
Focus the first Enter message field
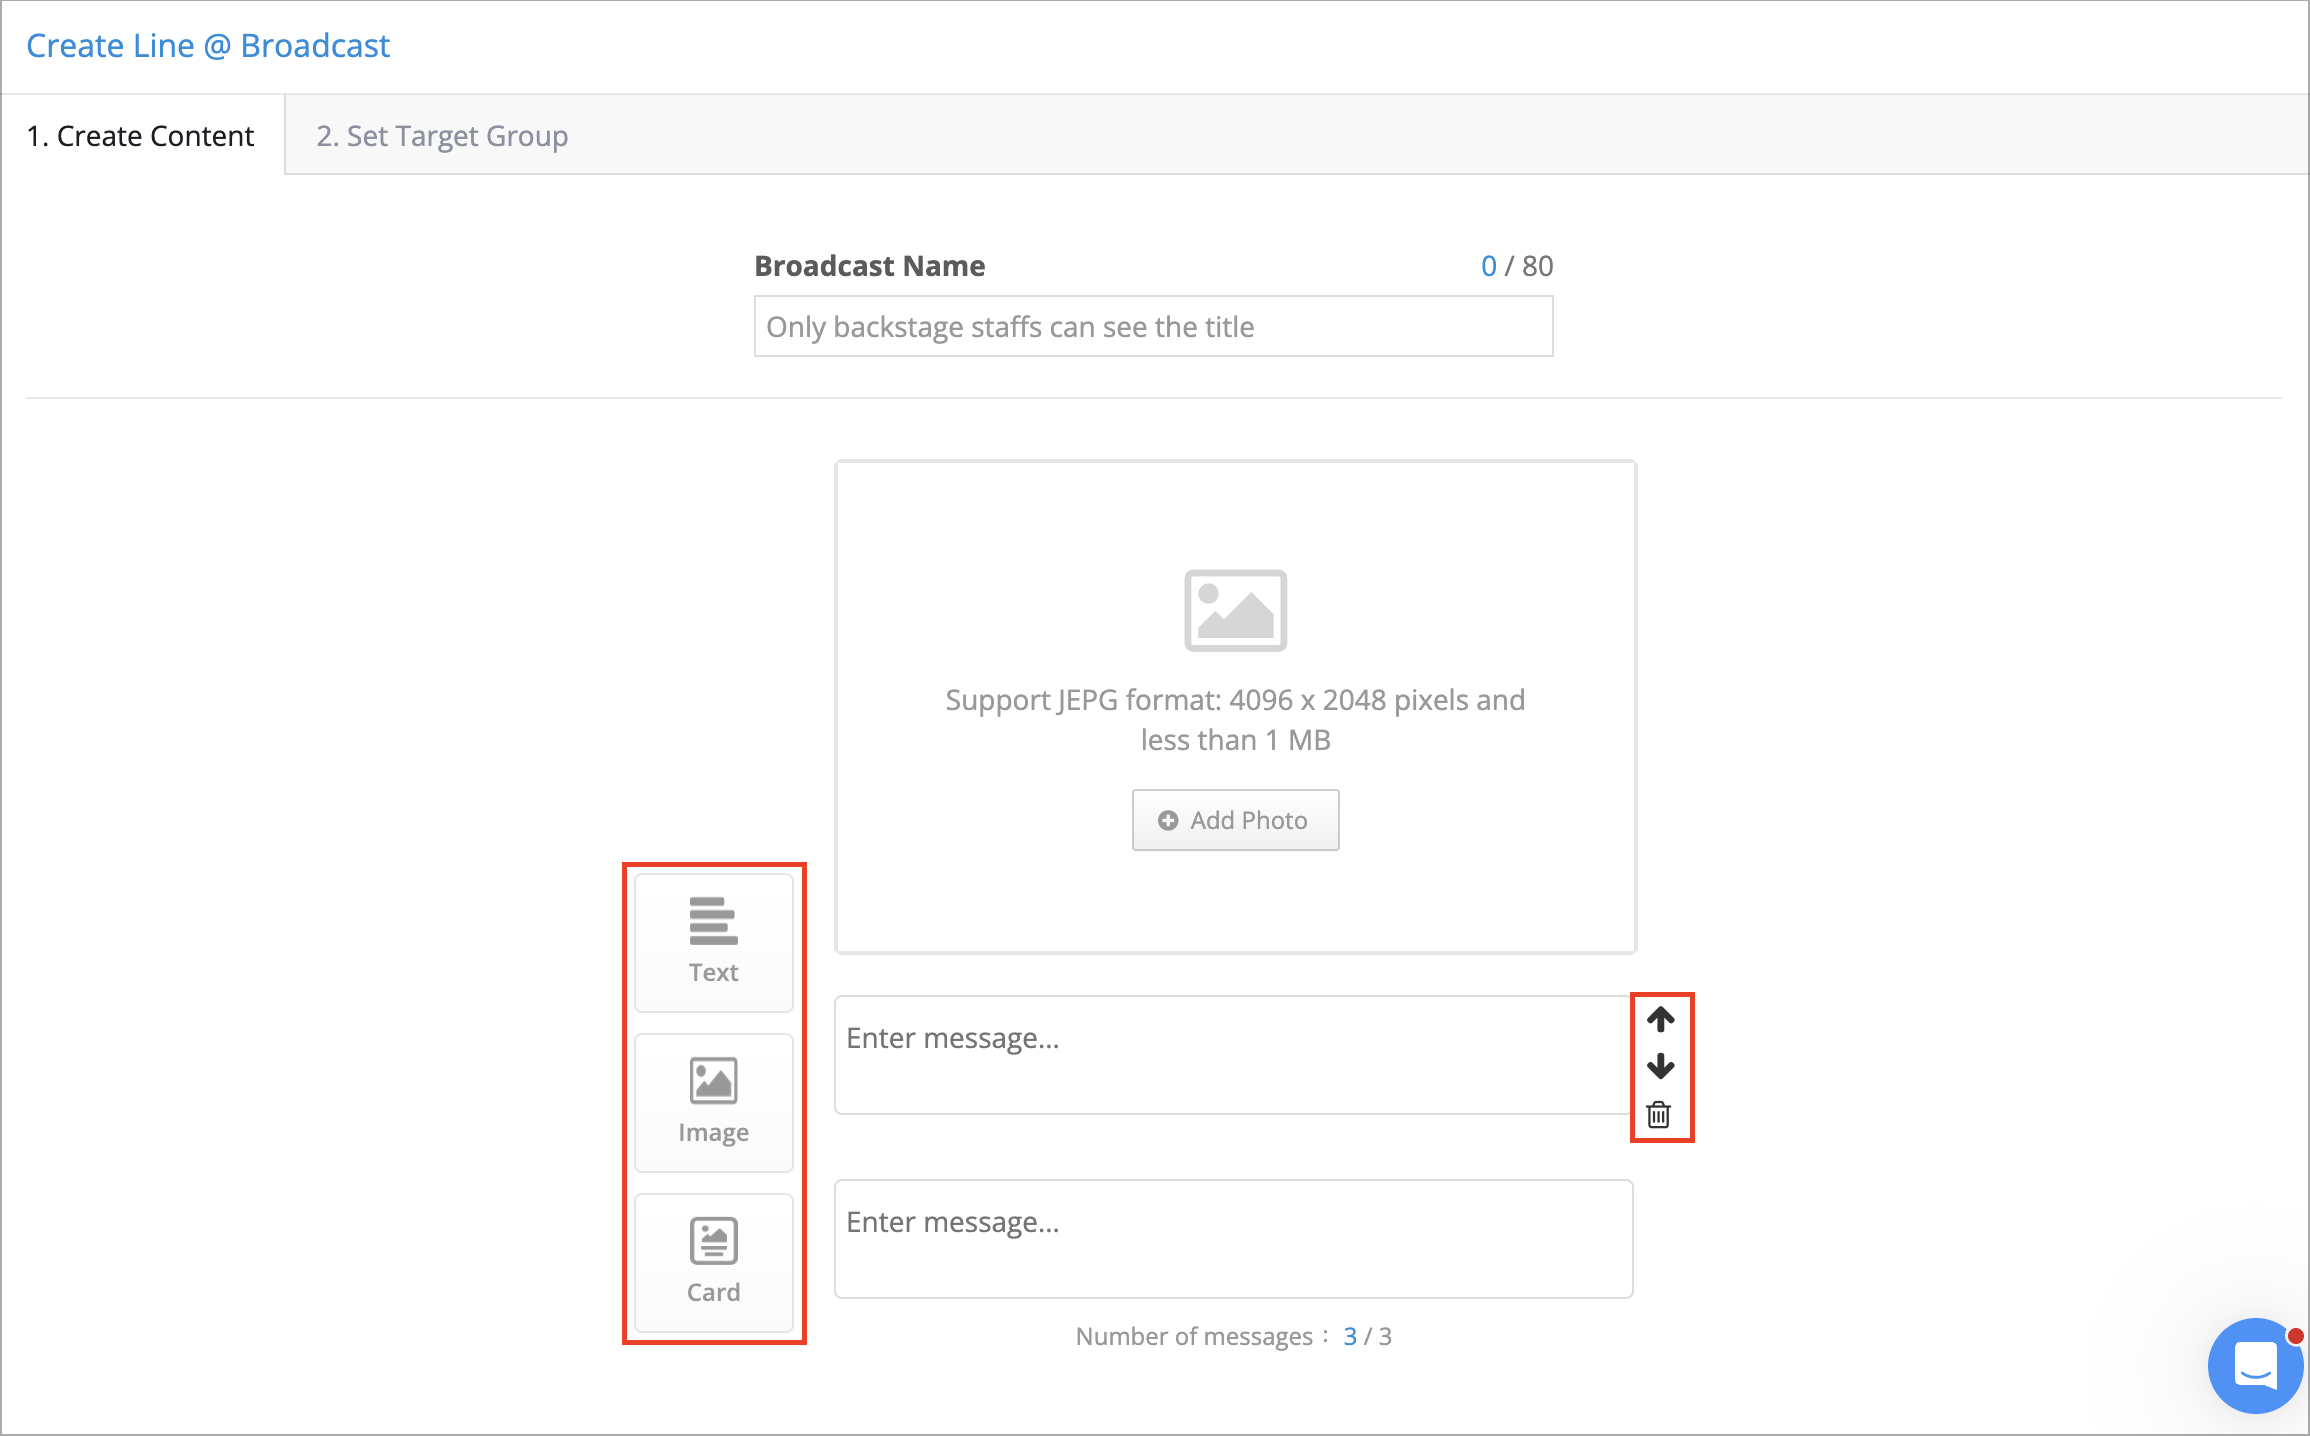point(1233,1054)
